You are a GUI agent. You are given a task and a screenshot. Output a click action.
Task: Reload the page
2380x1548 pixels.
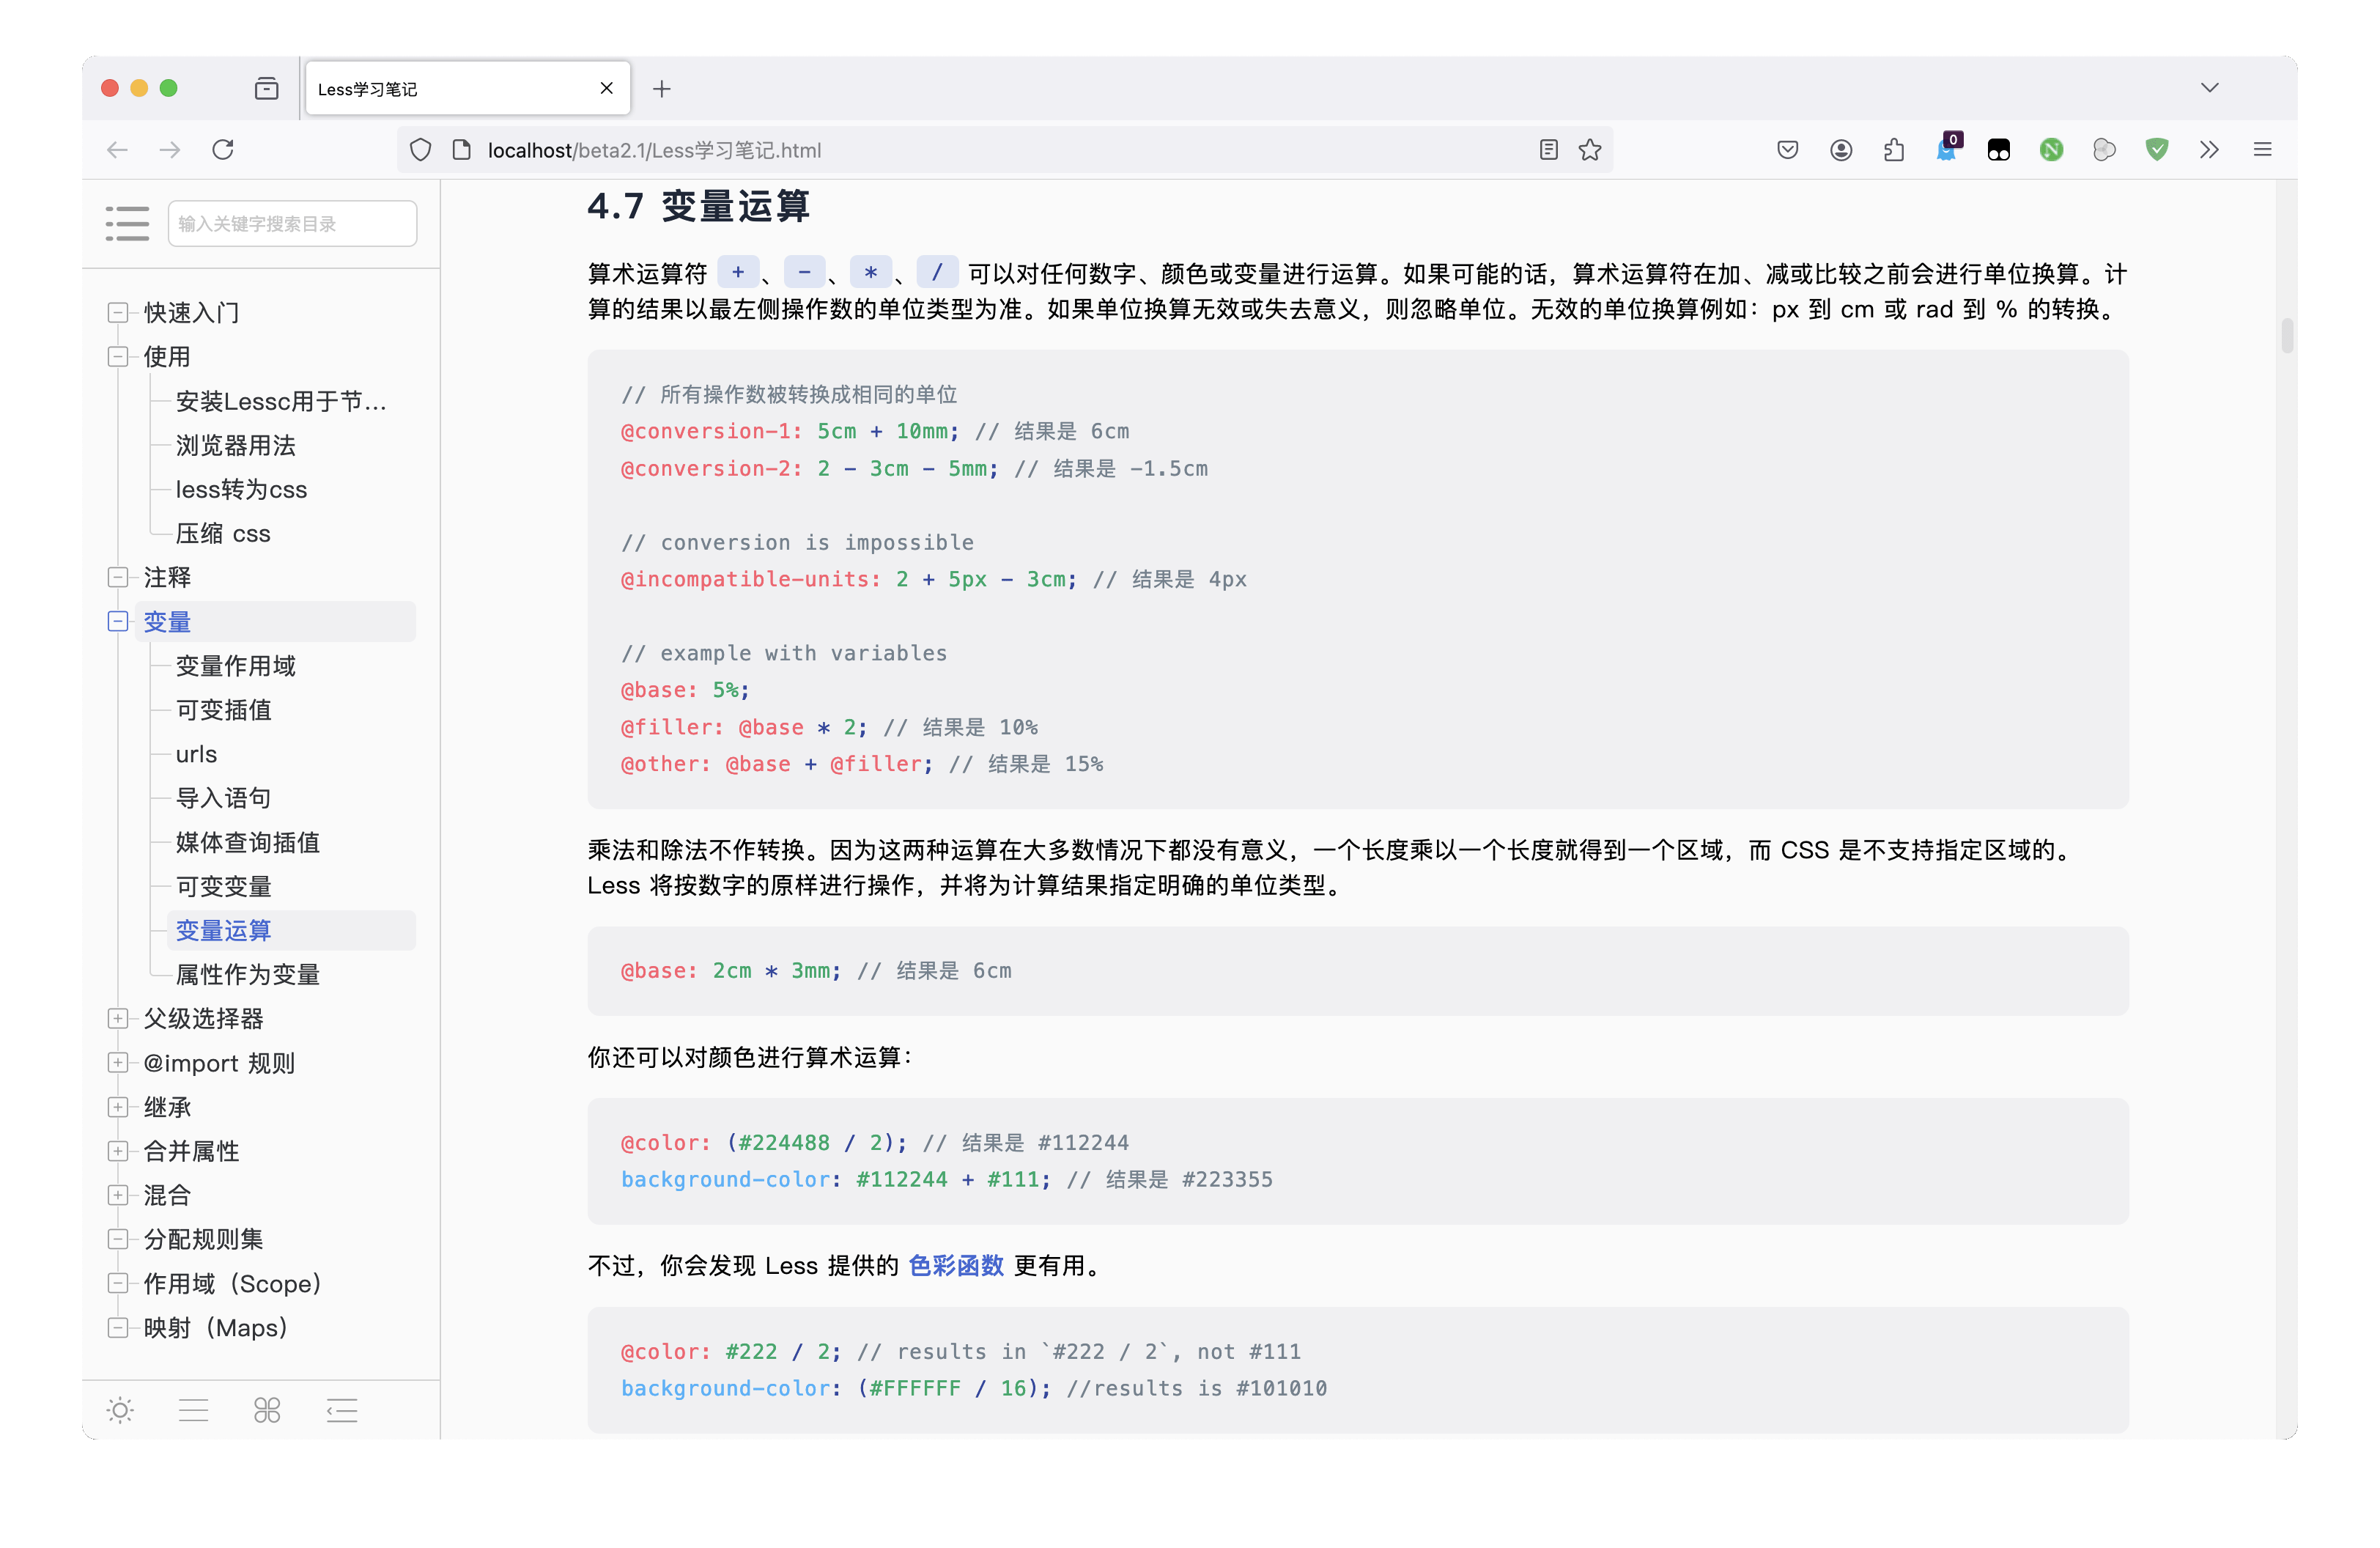pyautogui.click(x=223, y=150)
